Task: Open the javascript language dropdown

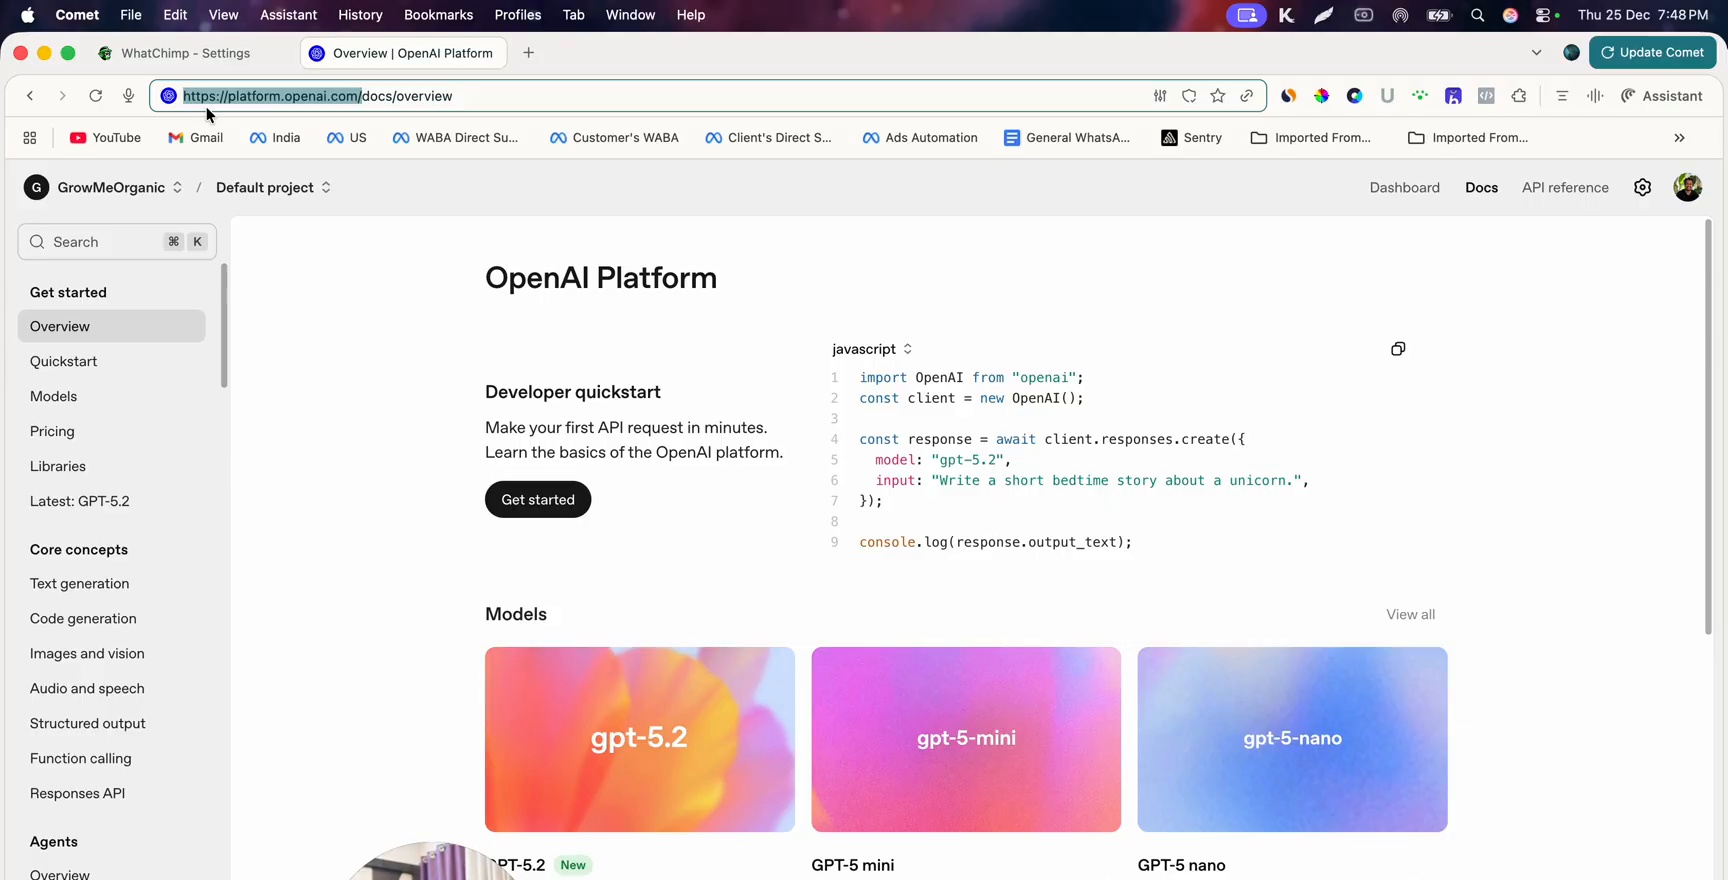Action: point(872,349)
